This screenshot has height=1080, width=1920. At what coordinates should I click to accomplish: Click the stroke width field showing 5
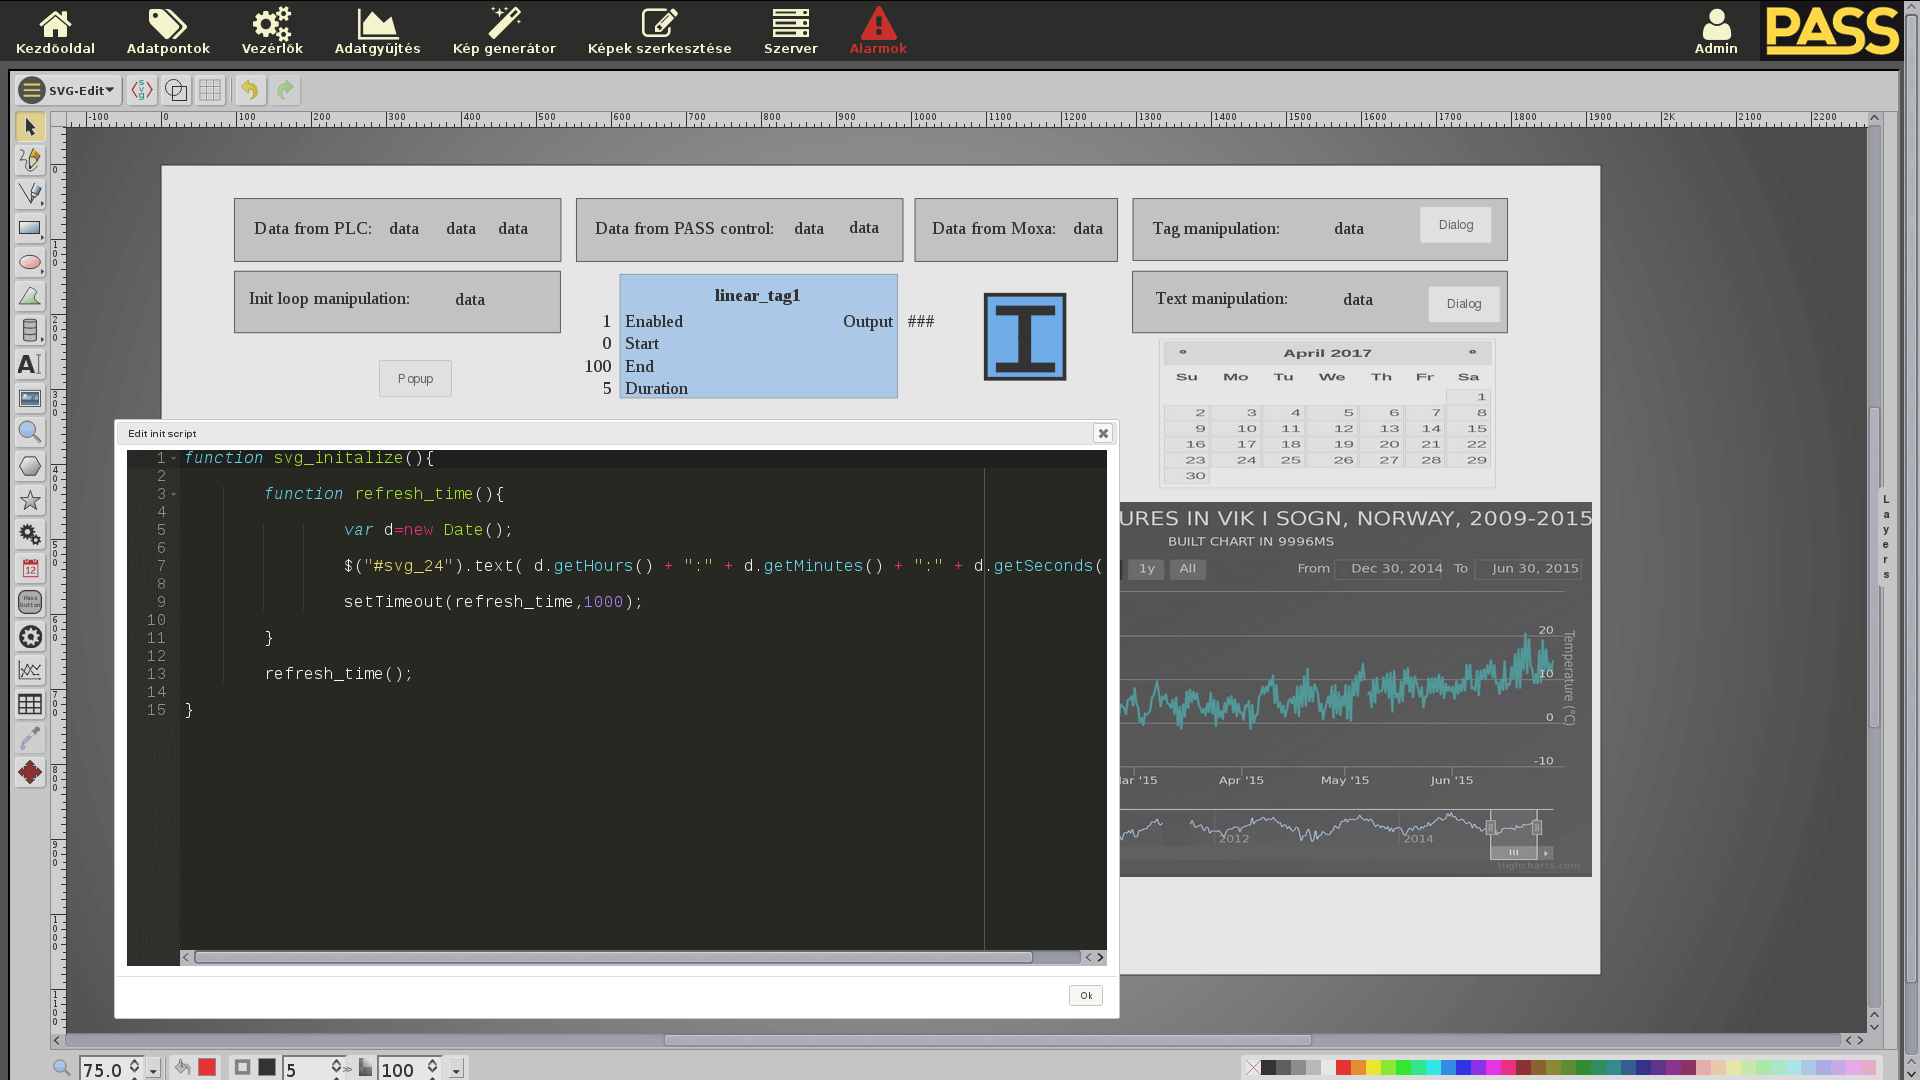pyautogui.click(x=306, y=1069)
